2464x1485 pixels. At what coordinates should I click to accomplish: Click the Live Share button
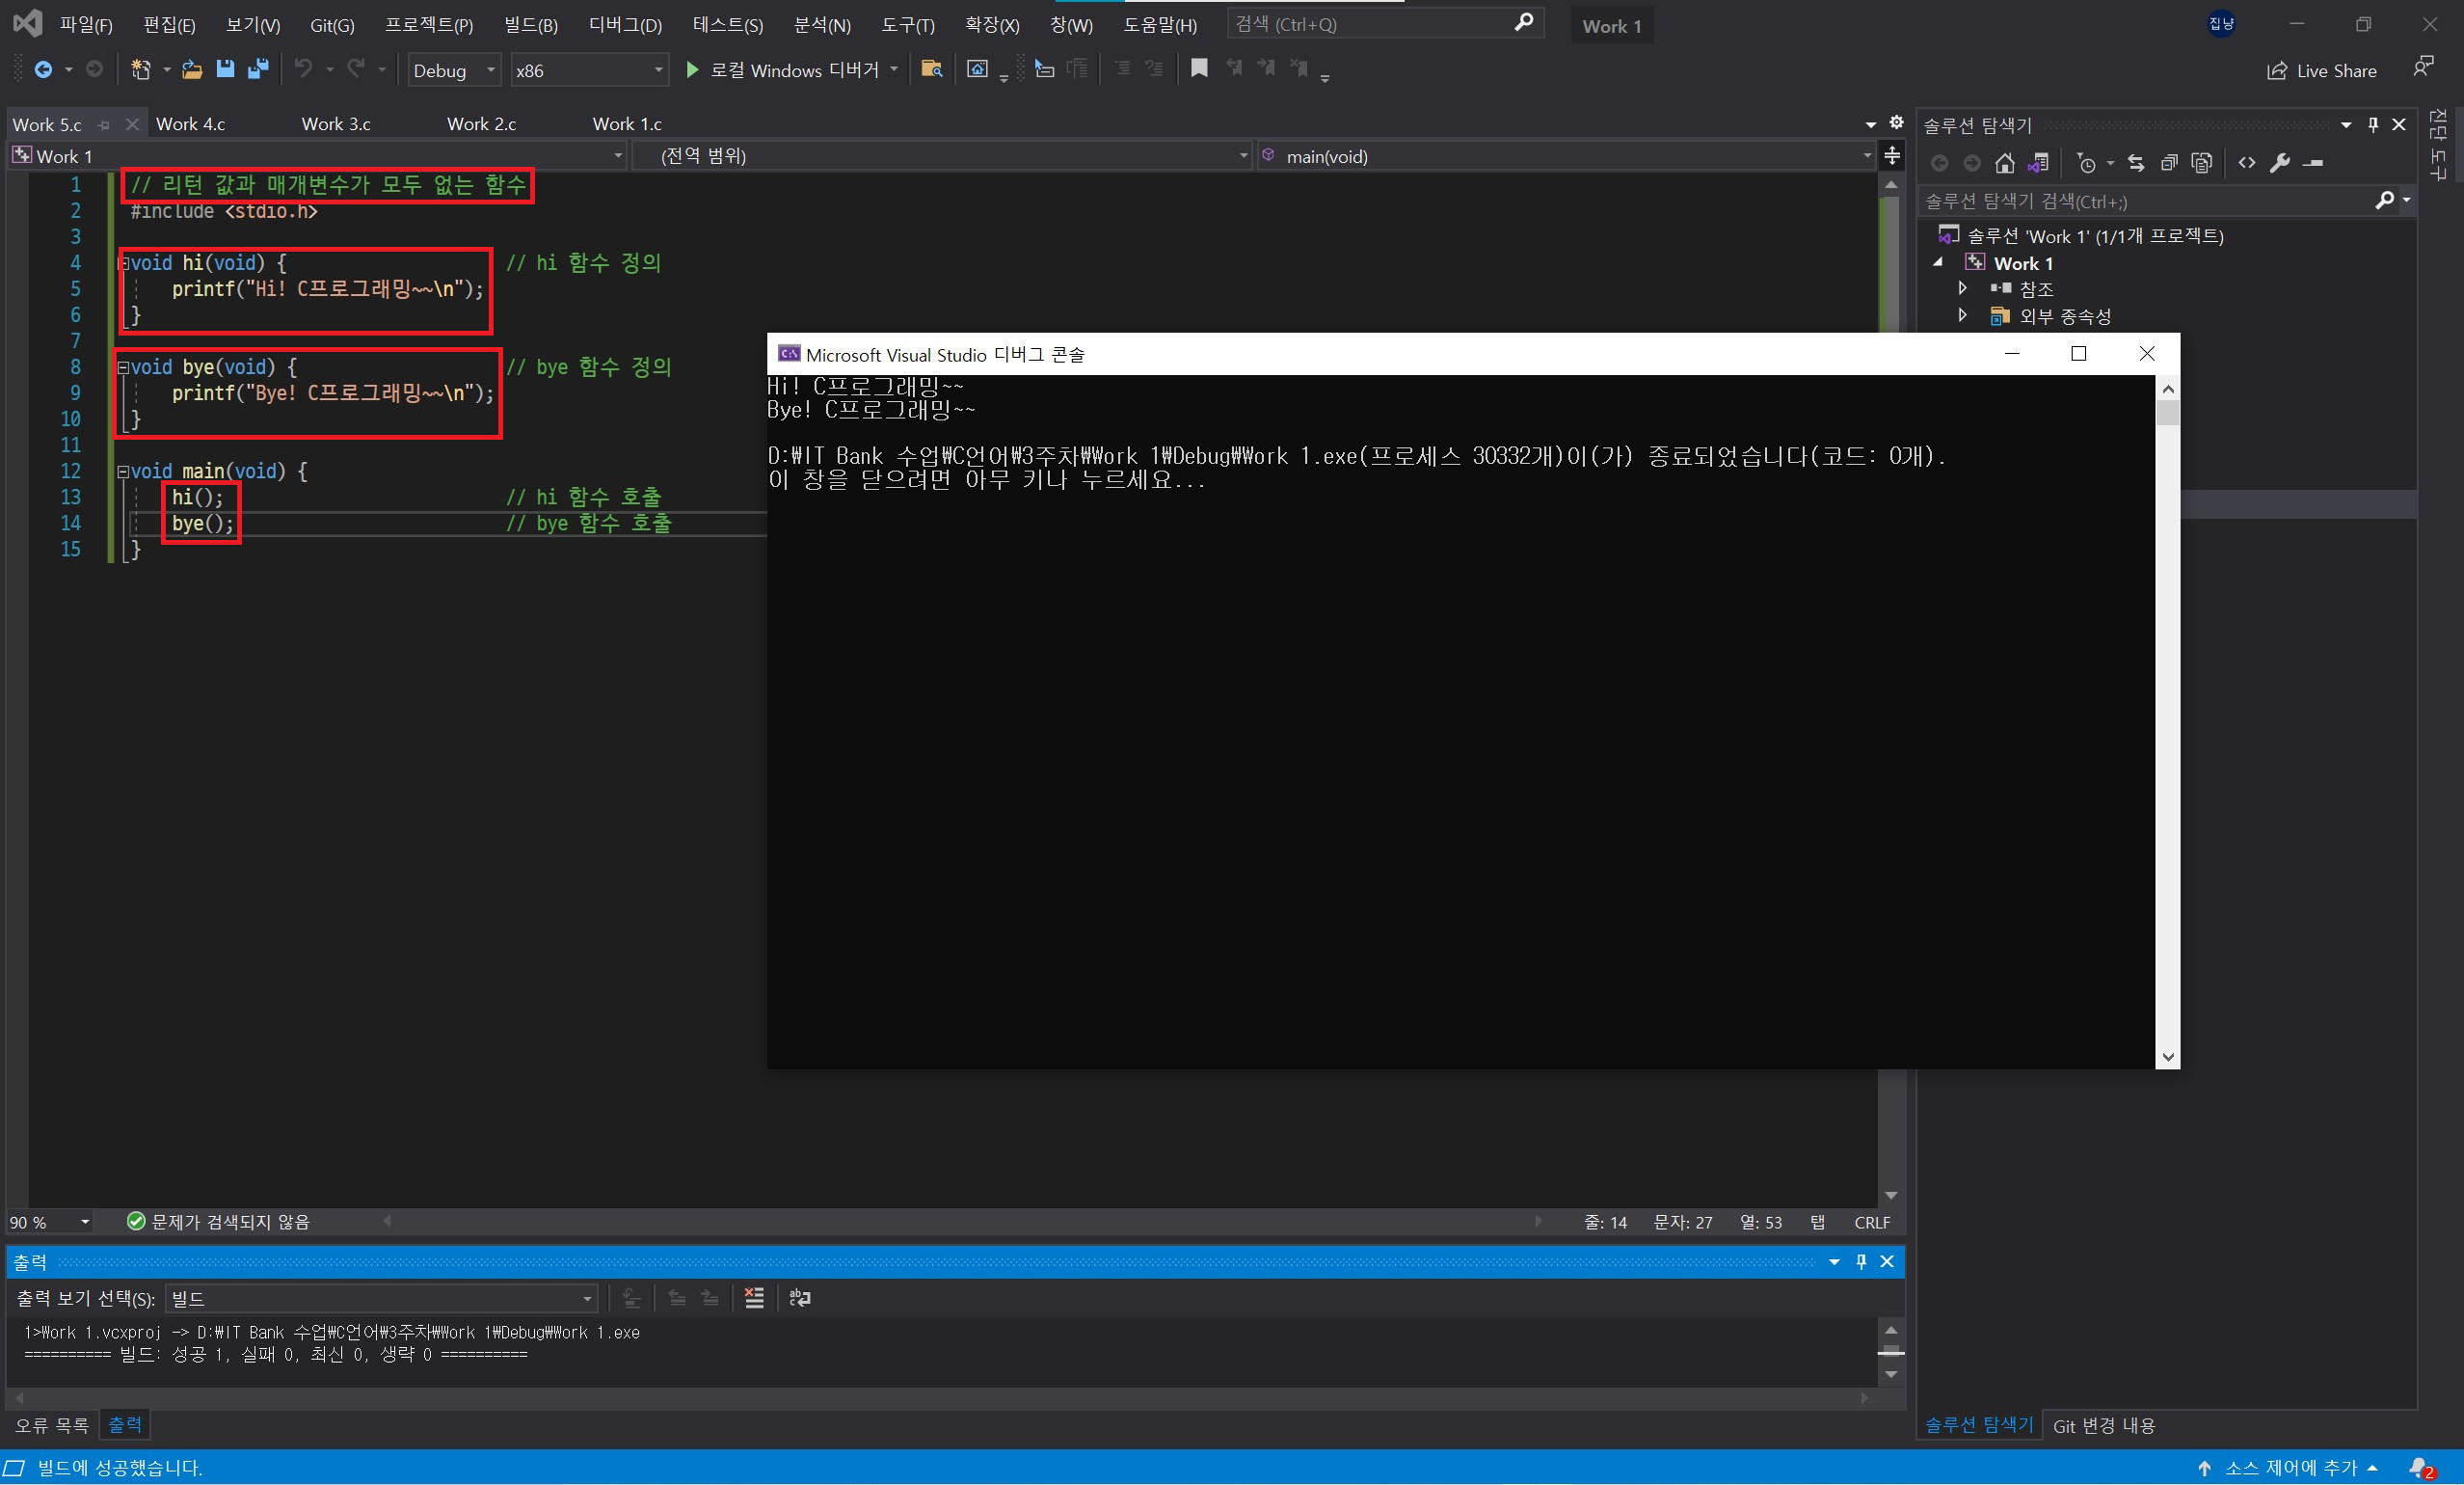tap(2322, 70)
